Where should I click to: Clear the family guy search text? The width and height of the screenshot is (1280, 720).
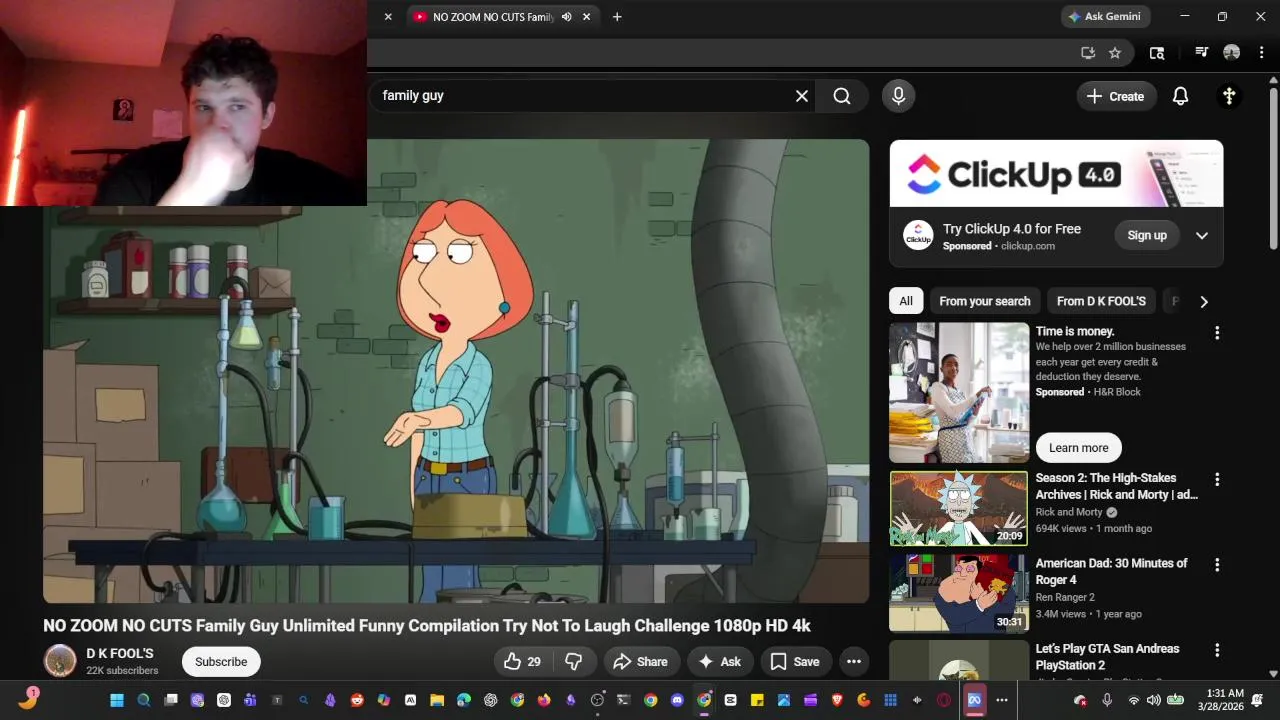tap(801, 96)
